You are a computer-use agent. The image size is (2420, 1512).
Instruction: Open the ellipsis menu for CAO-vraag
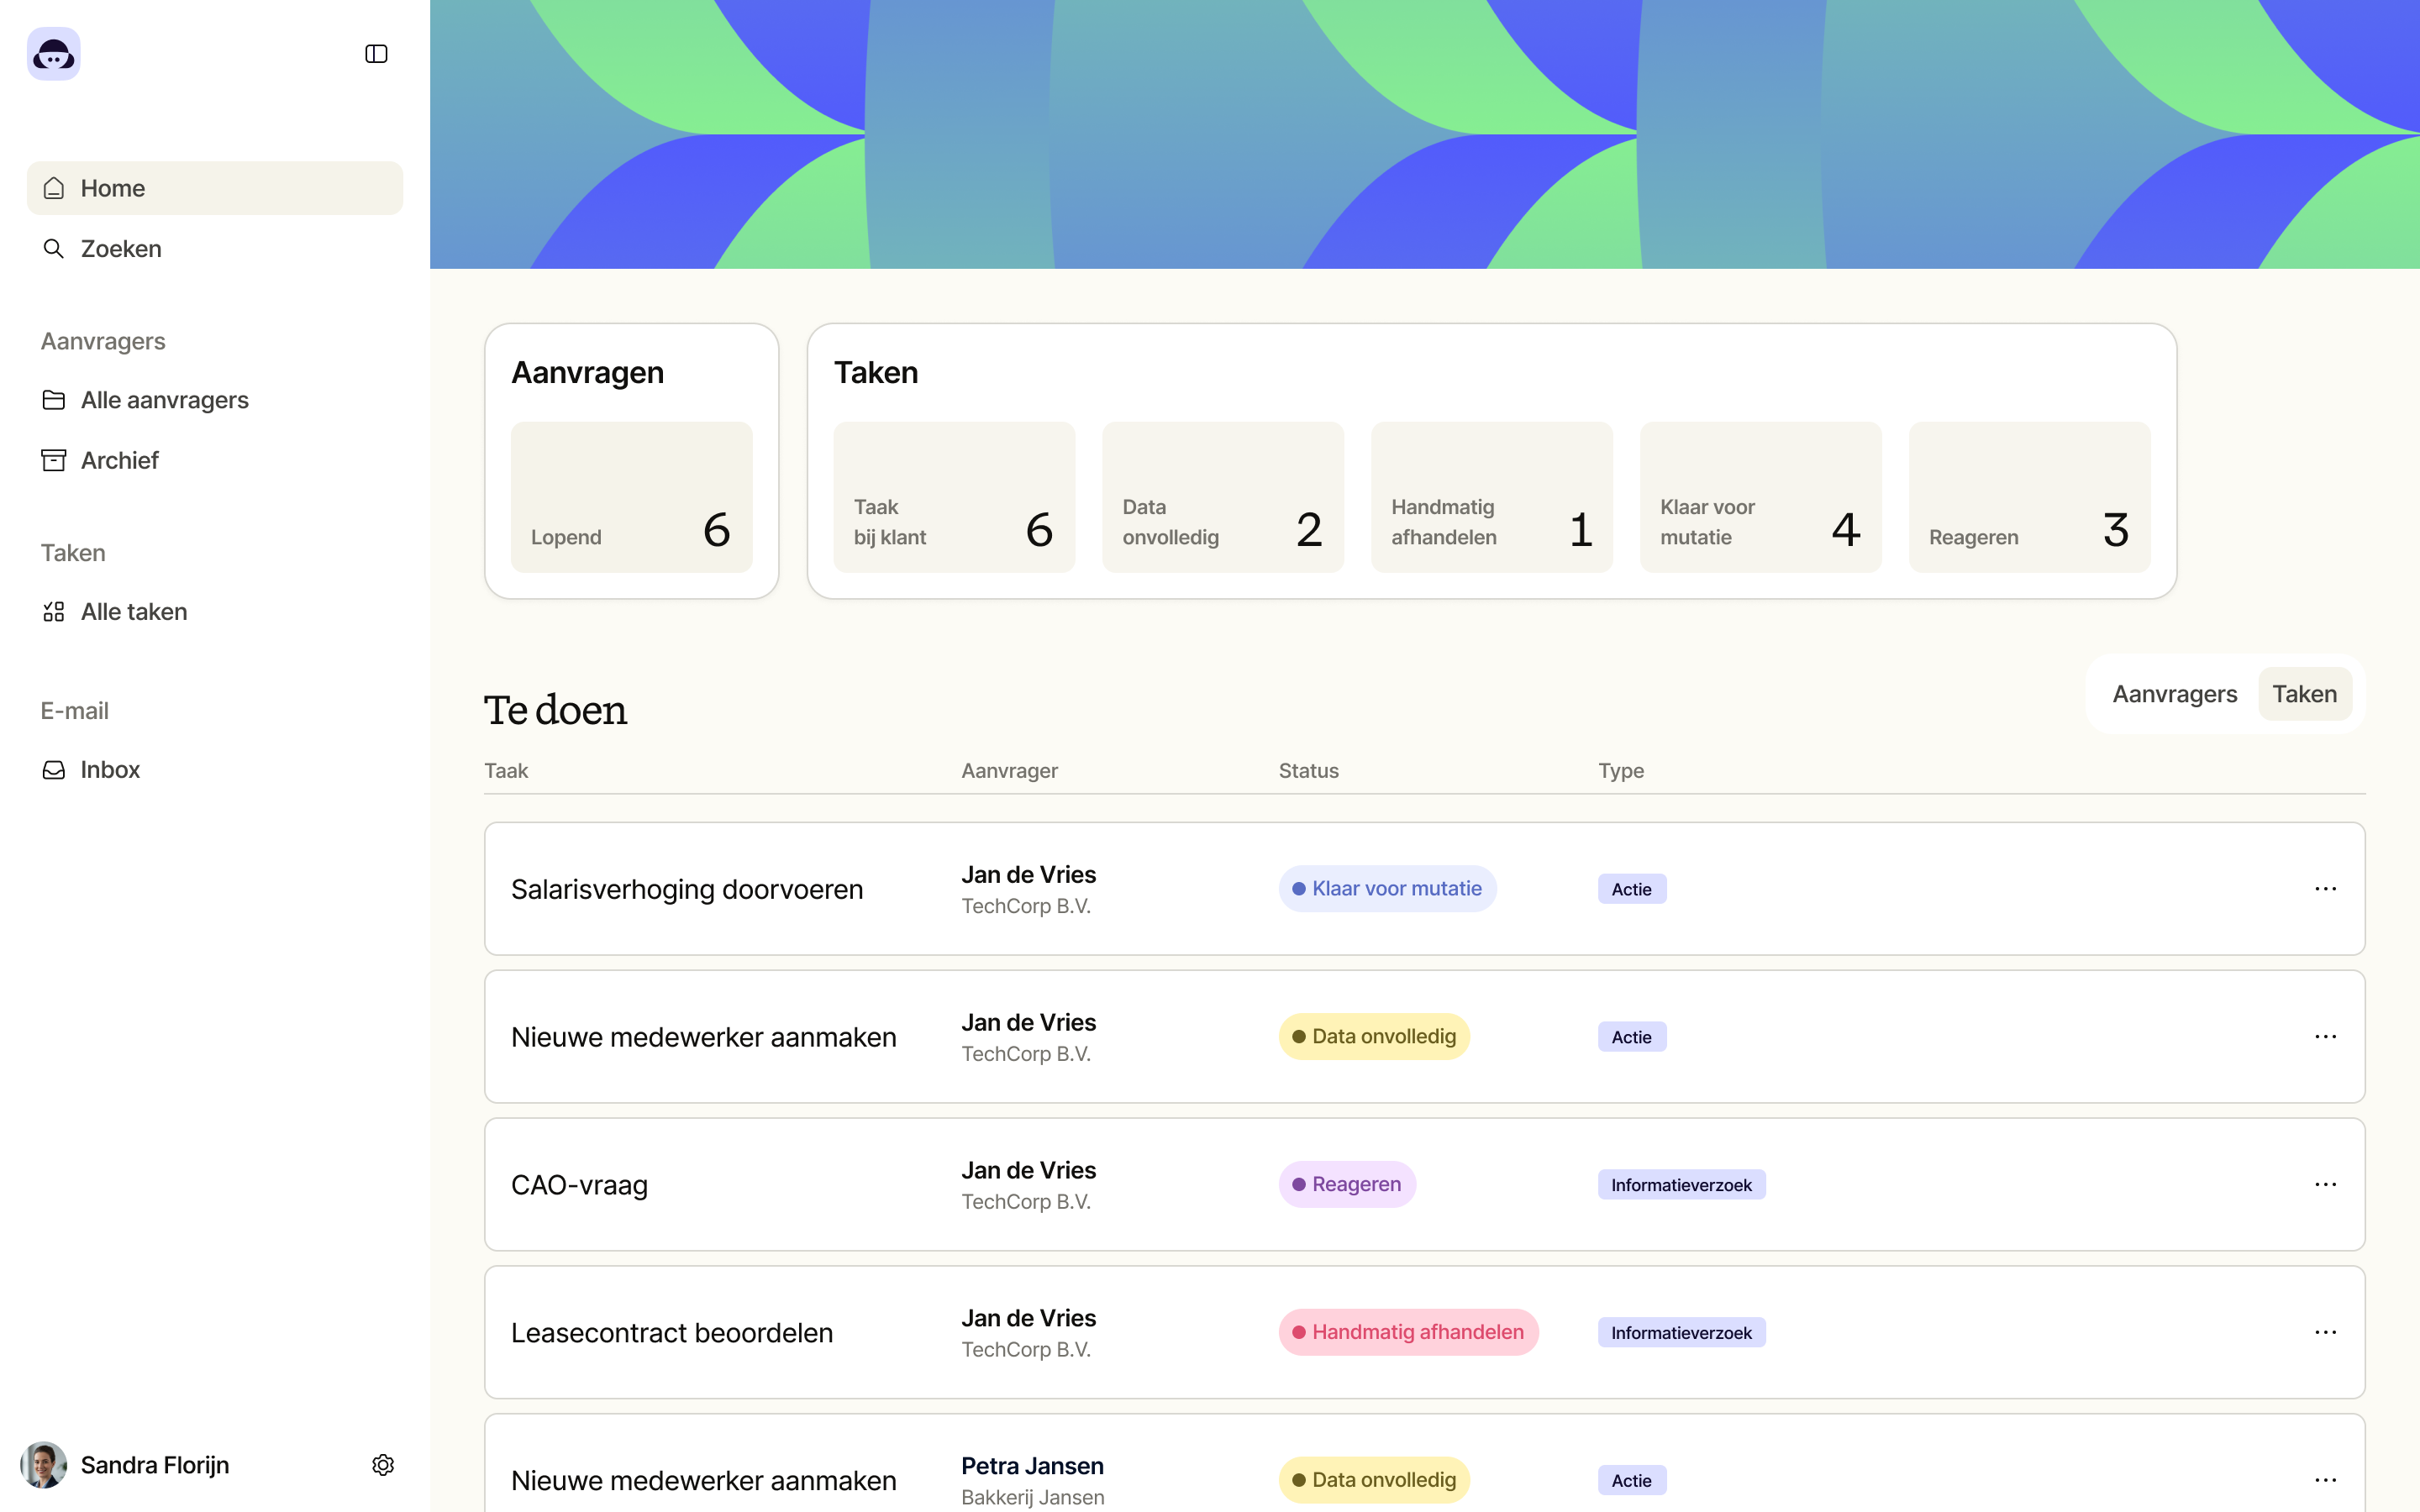point(2326,1184)
